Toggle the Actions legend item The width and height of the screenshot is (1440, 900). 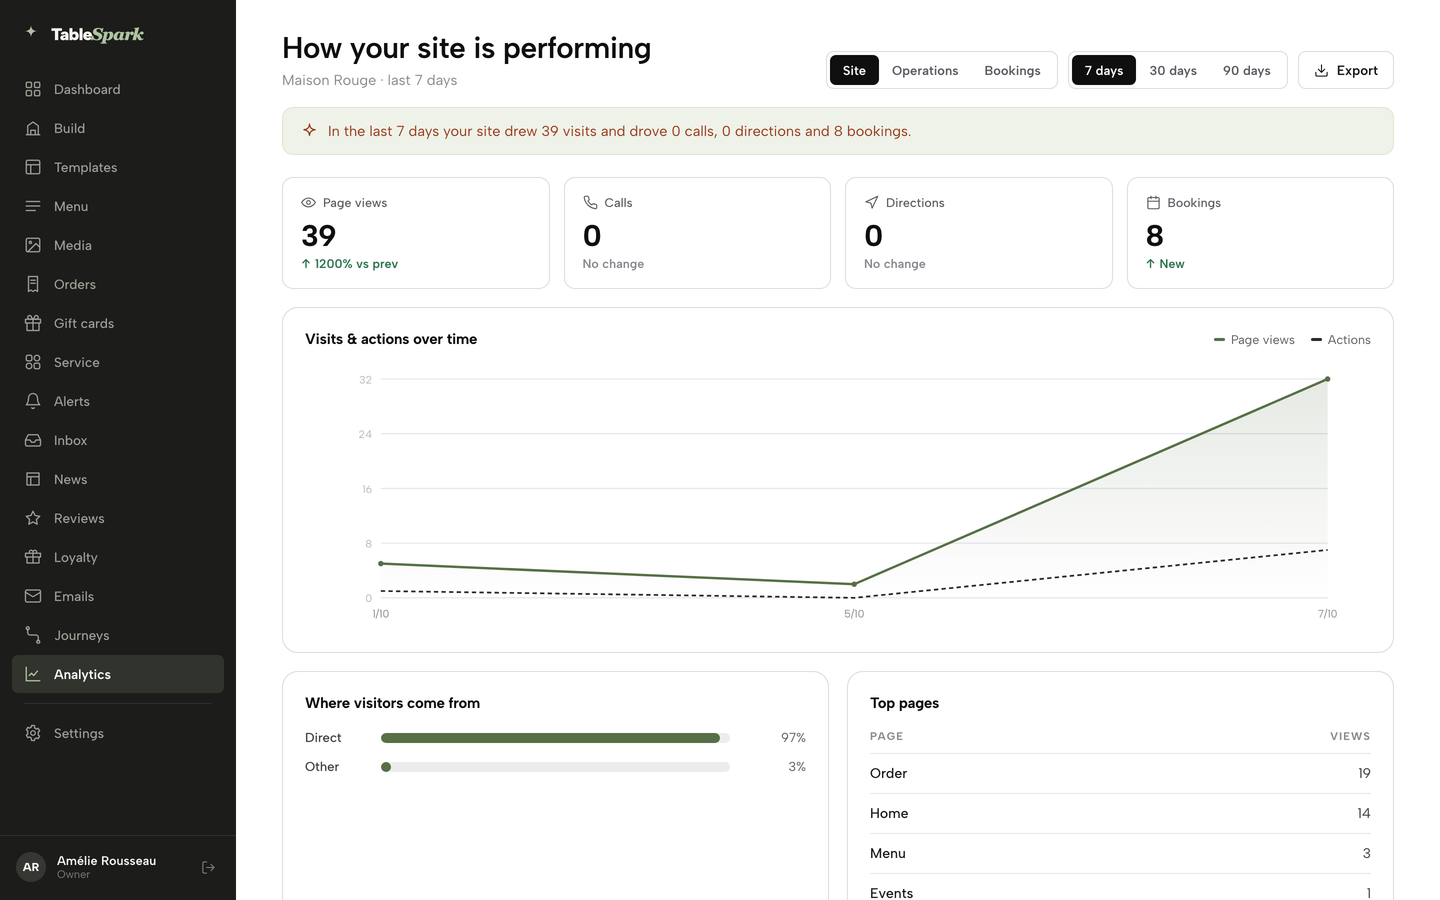tap(1341, 340)
